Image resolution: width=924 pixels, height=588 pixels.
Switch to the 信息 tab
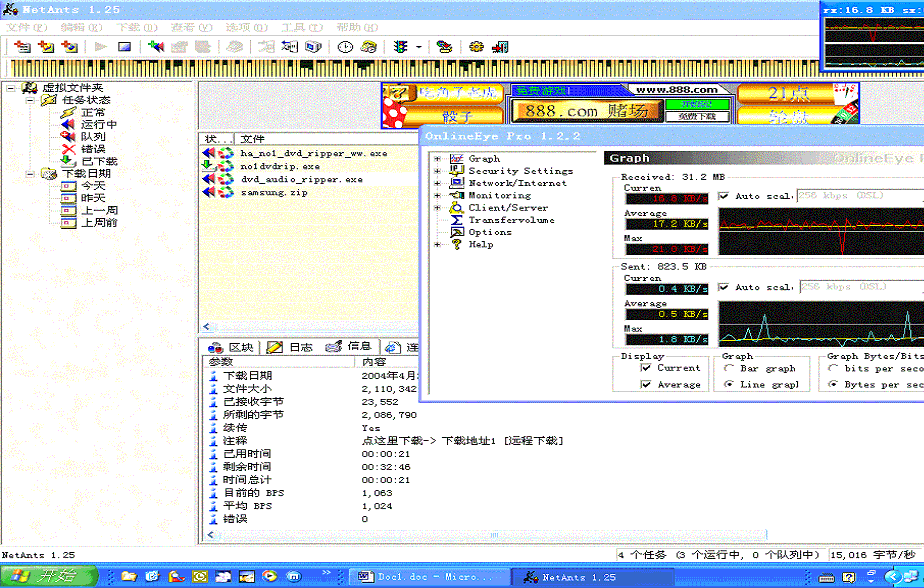point(349,346)
